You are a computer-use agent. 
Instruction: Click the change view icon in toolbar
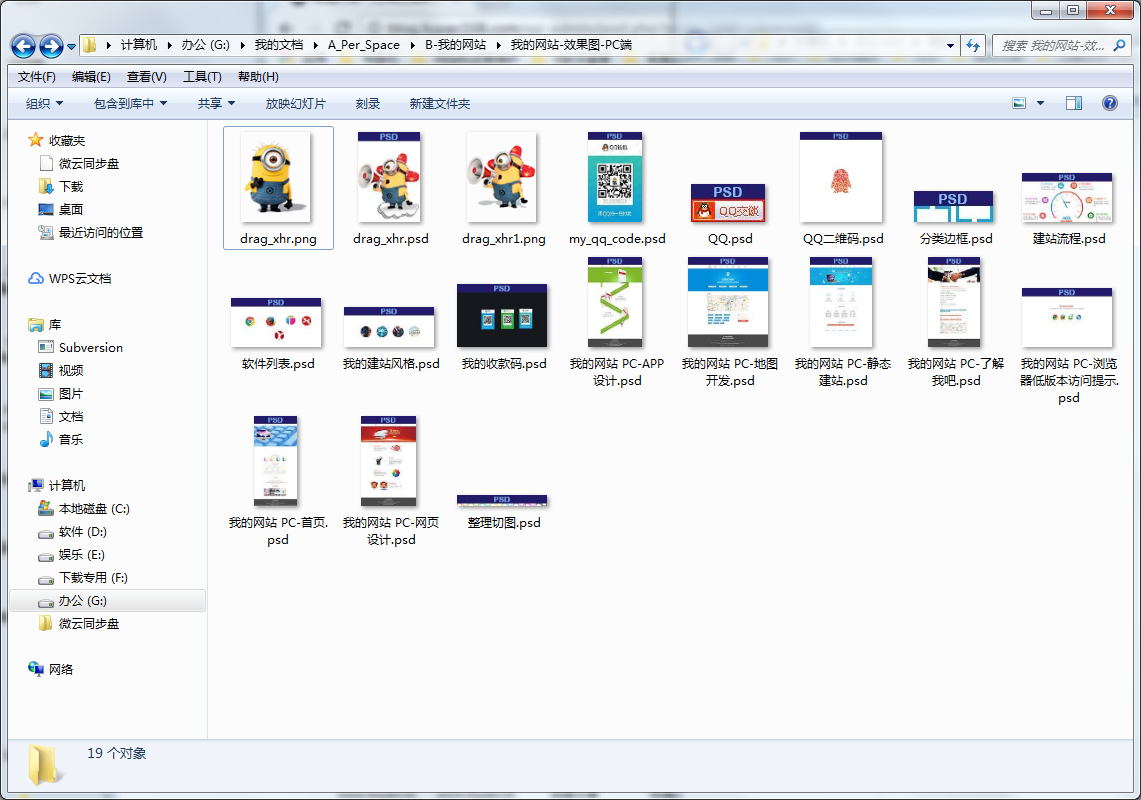click(x=1019, y=103)
